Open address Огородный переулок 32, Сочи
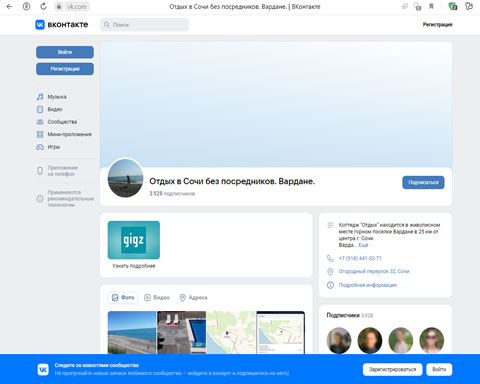The image size is (480, 384). point(374,271)
